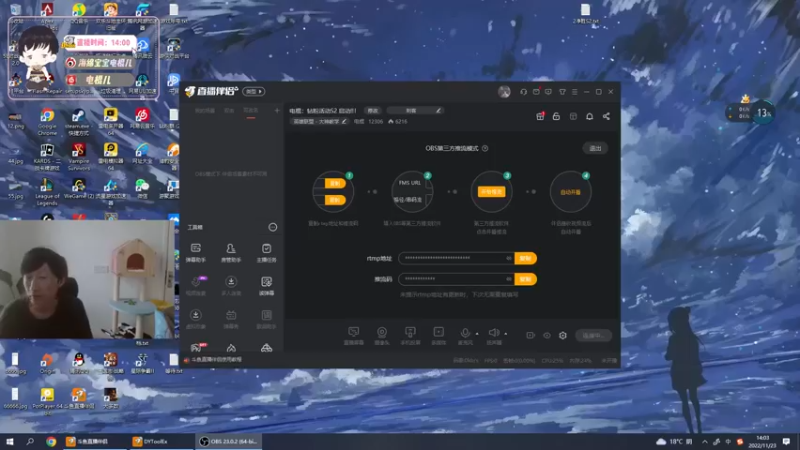Click the help icon beside OBS第三方推流模式
Screen dimensions: 800x450
[x=485, y=148]
